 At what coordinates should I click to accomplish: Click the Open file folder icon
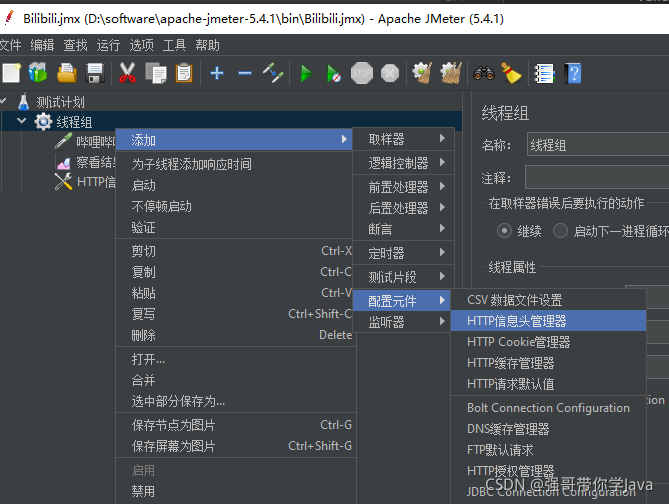coord(67,73)
